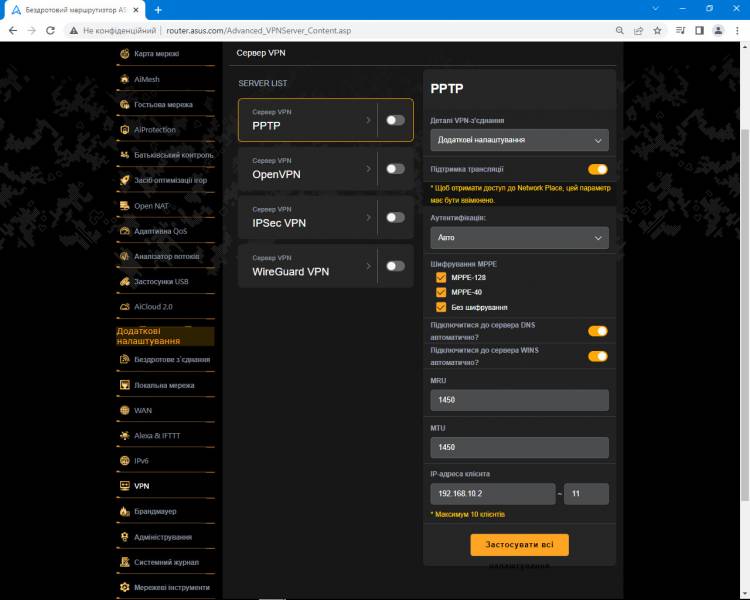The width and height of the screenshot is (750, 600).
Task: Click the Wireless connection icon
Action: tap(125, 359)
